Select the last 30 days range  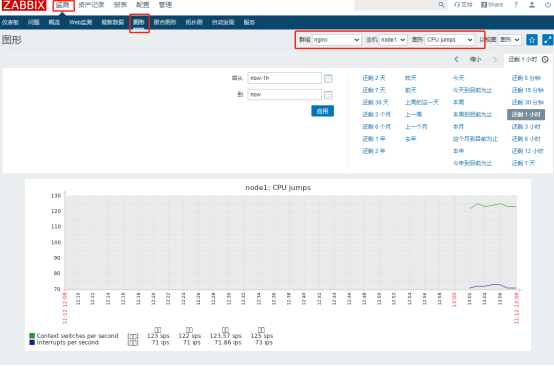coord(375,102)
